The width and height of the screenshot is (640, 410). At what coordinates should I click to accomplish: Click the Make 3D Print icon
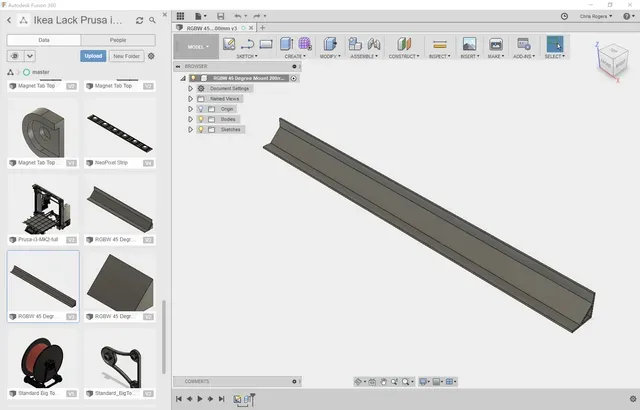[496, 44]
